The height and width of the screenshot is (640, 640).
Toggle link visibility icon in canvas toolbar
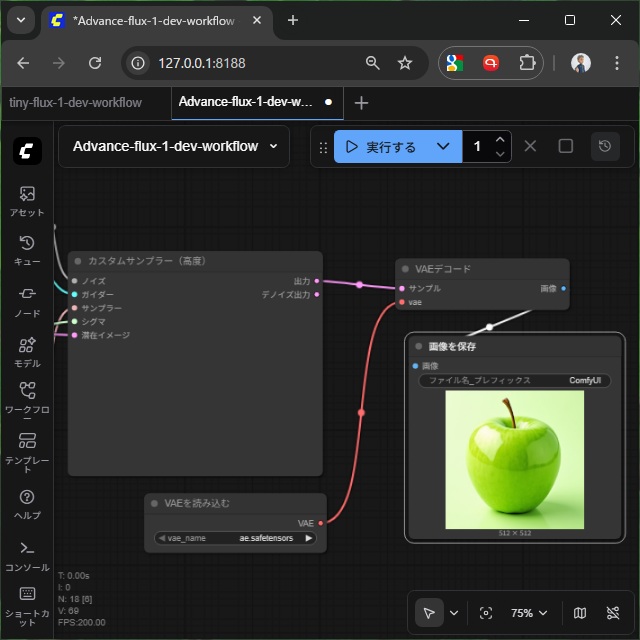click(613, 613)
